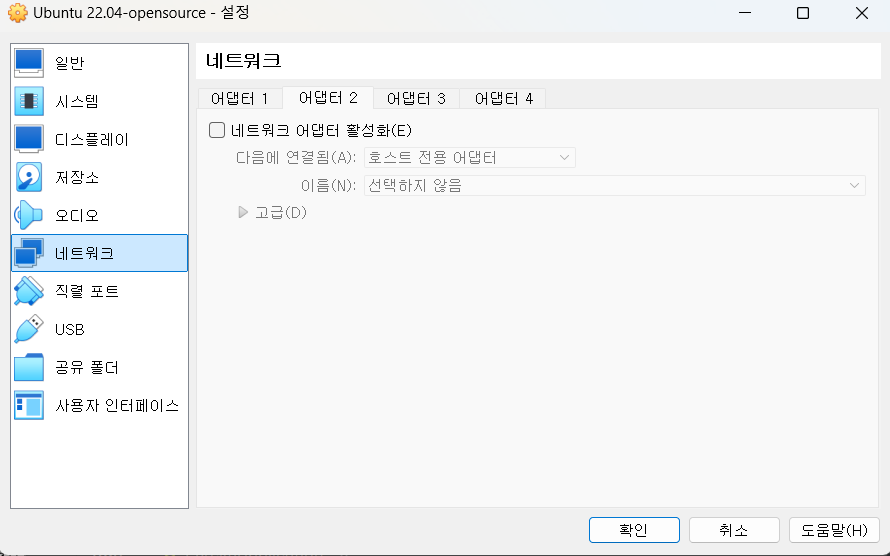Choose 디스플레이 text in category list

92,139
